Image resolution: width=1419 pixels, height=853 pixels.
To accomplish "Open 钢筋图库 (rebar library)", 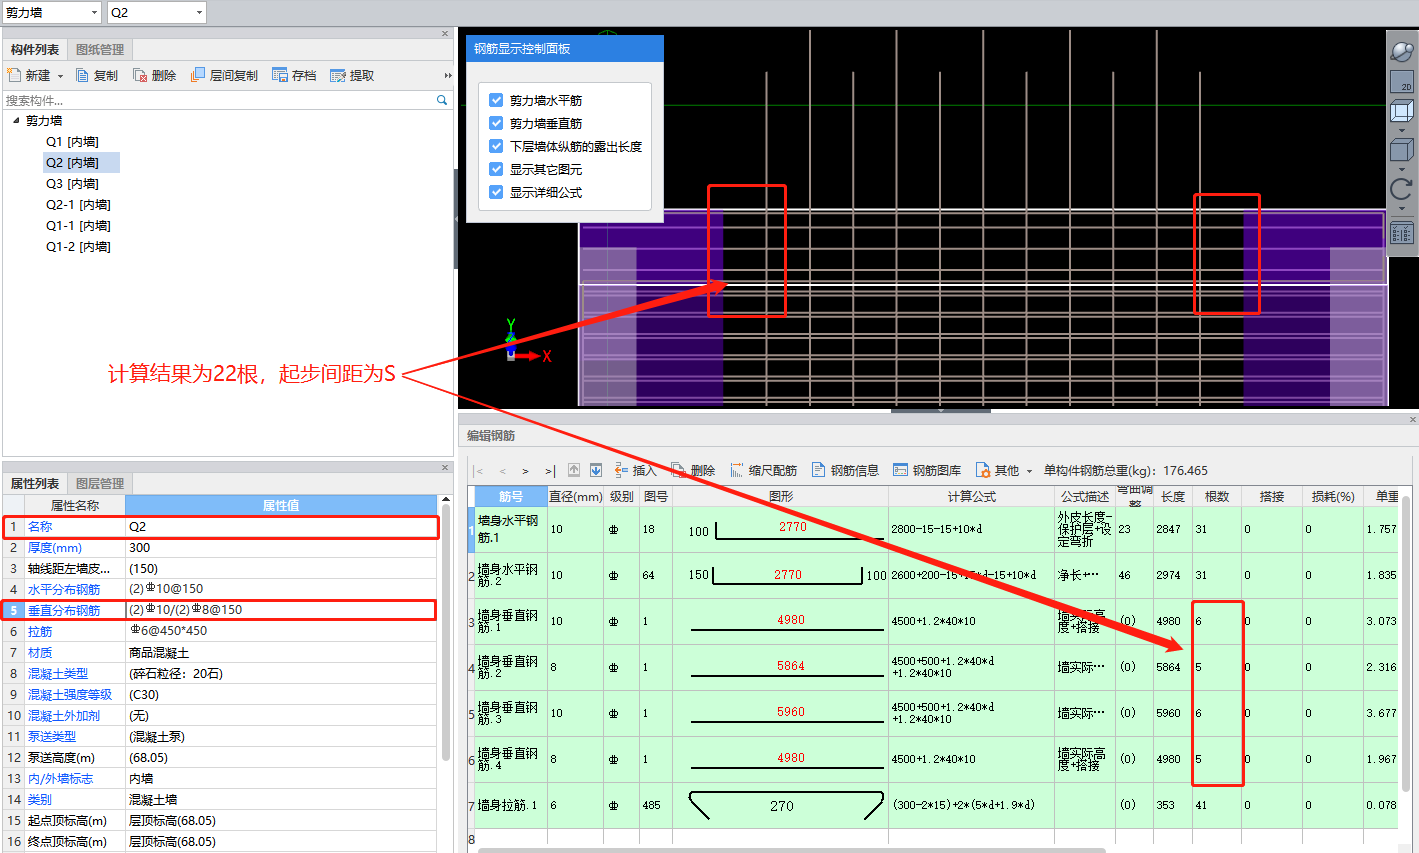I will point(927,470).
